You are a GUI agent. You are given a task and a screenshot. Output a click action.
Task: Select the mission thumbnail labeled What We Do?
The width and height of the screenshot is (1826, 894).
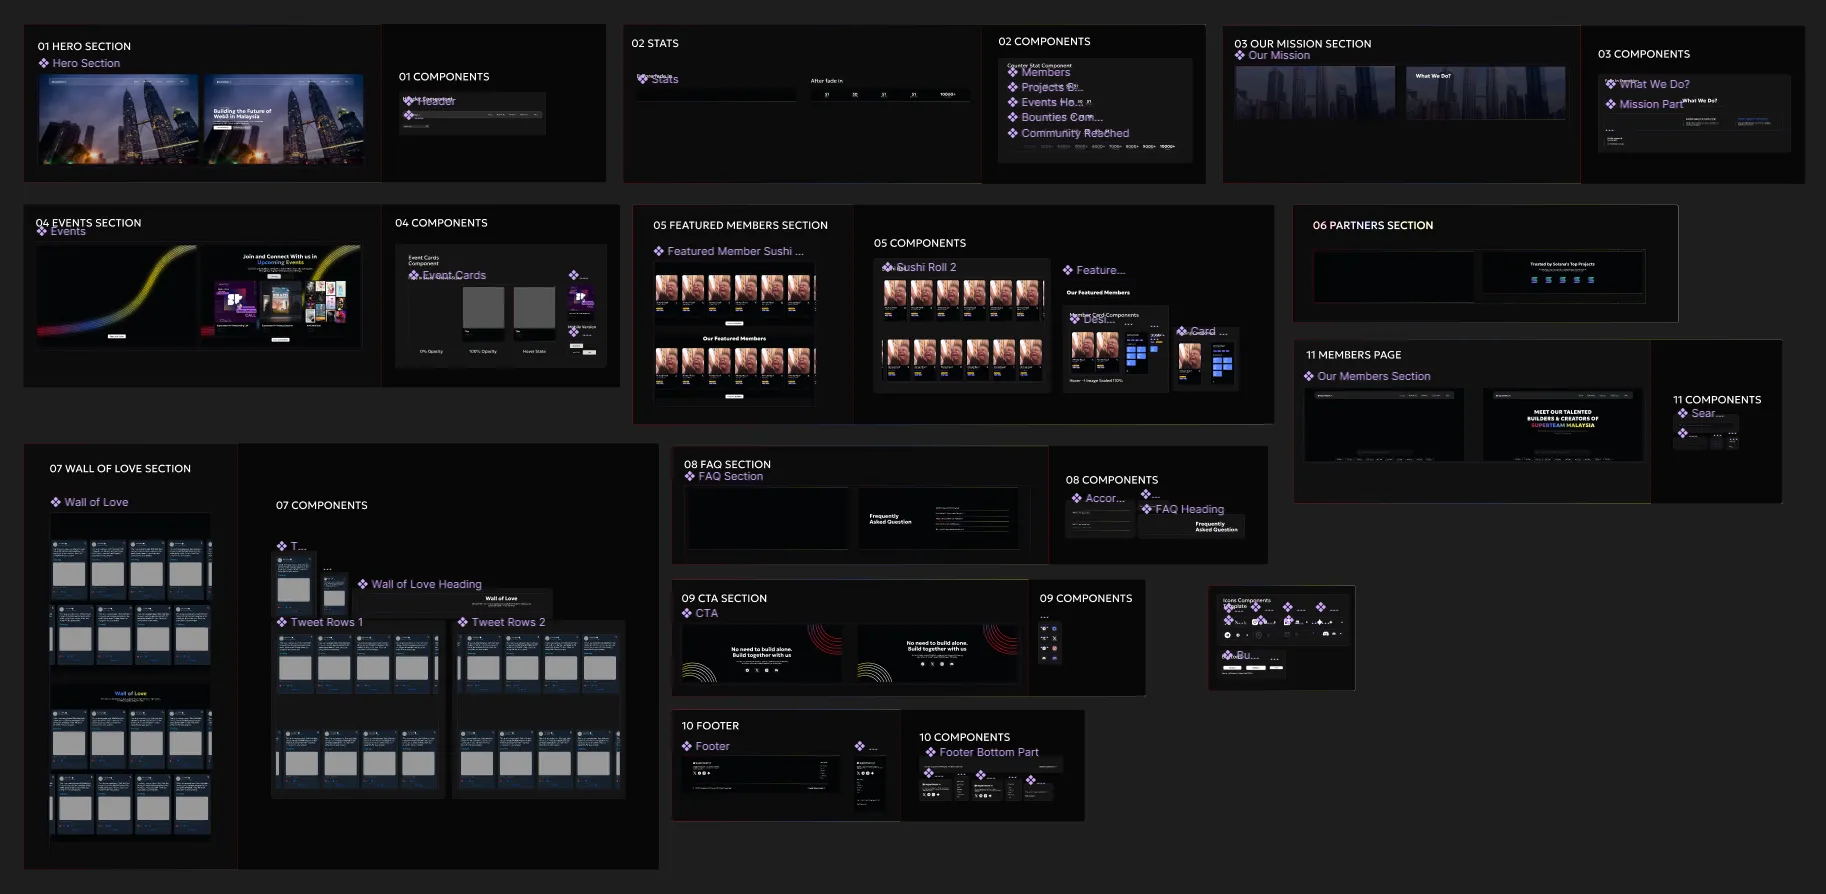point(1486,93)
